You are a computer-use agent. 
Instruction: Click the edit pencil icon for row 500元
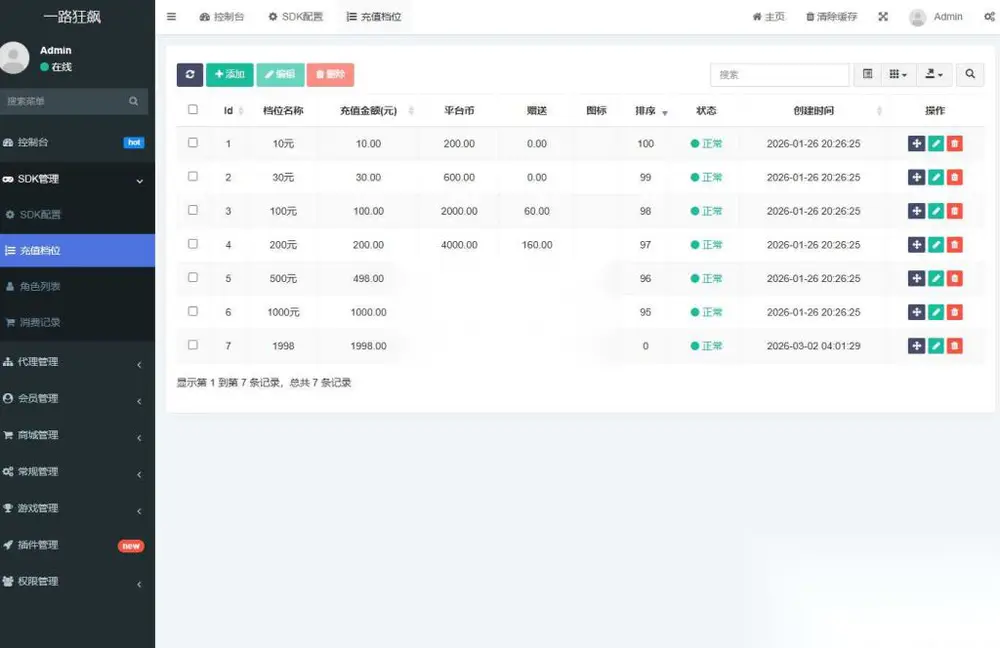pos(936,279)
